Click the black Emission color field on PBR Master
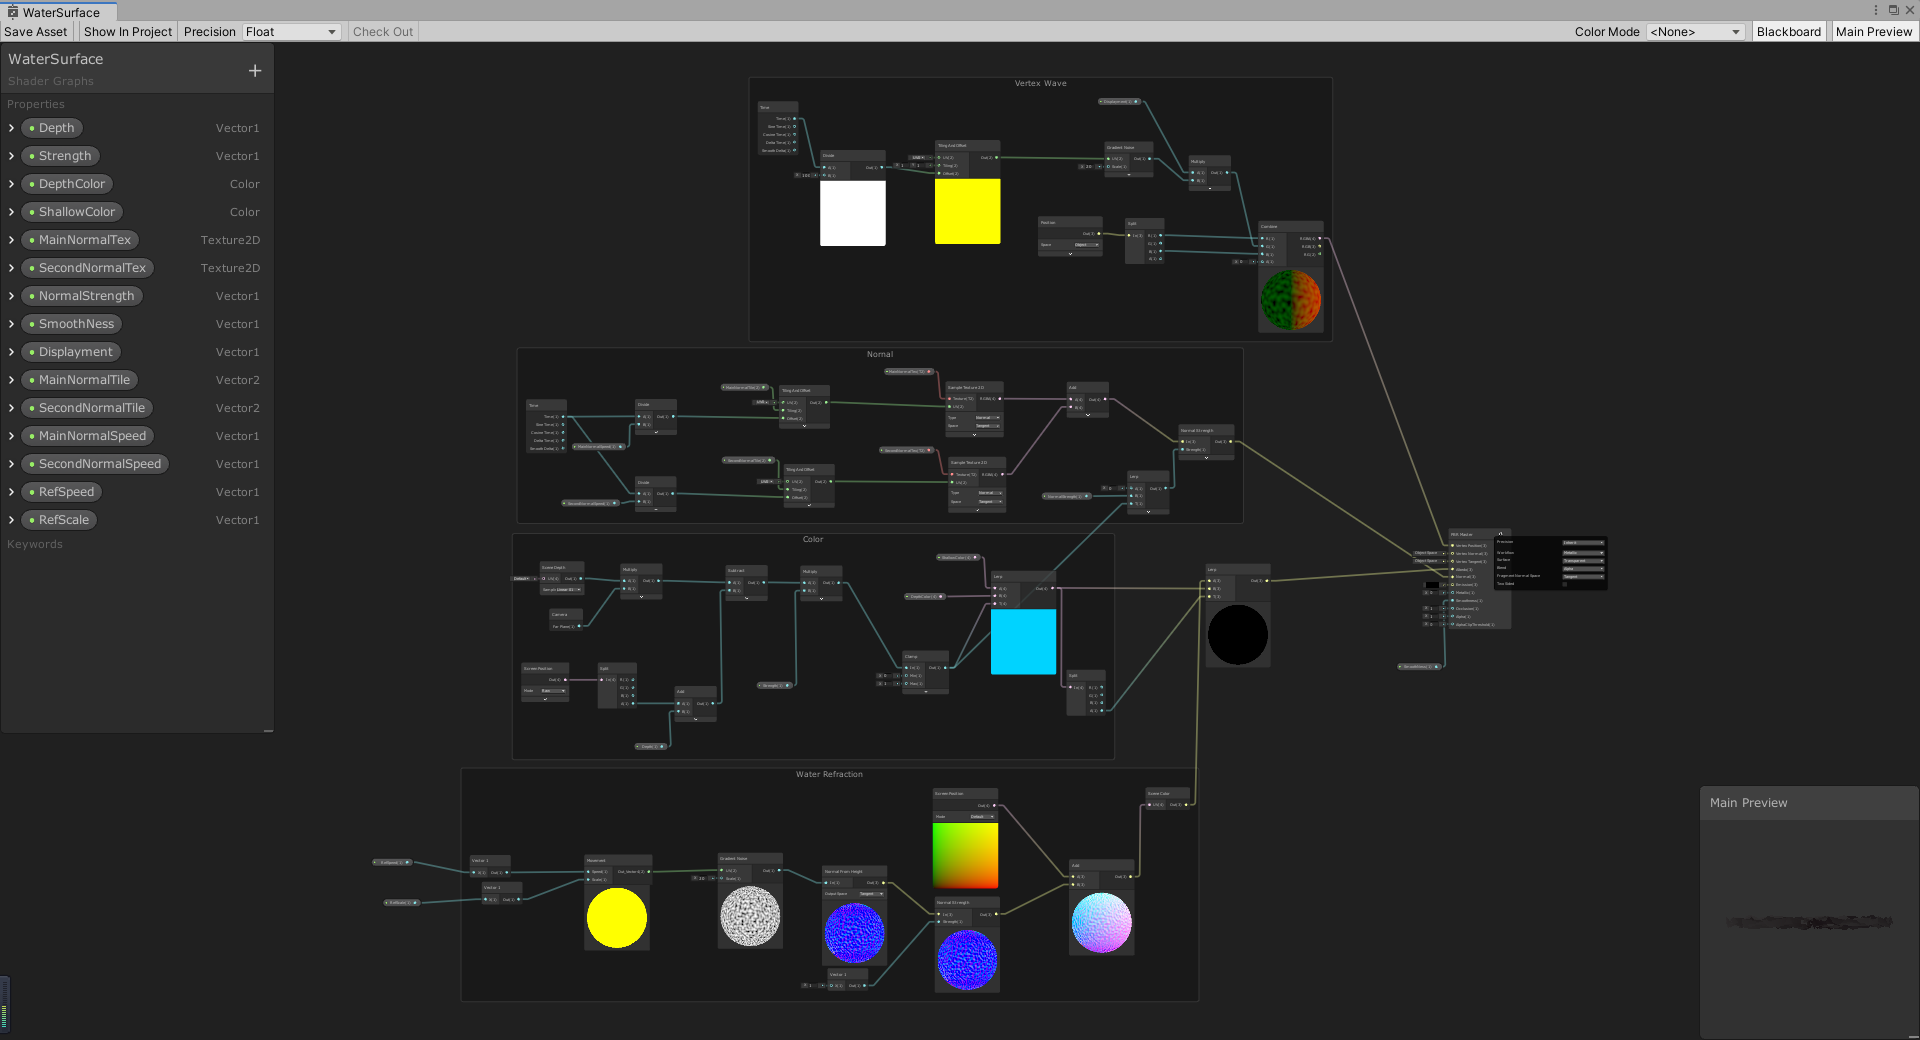The height and width of the screenshot is (1040, 1920). (x=1432, y=585)
